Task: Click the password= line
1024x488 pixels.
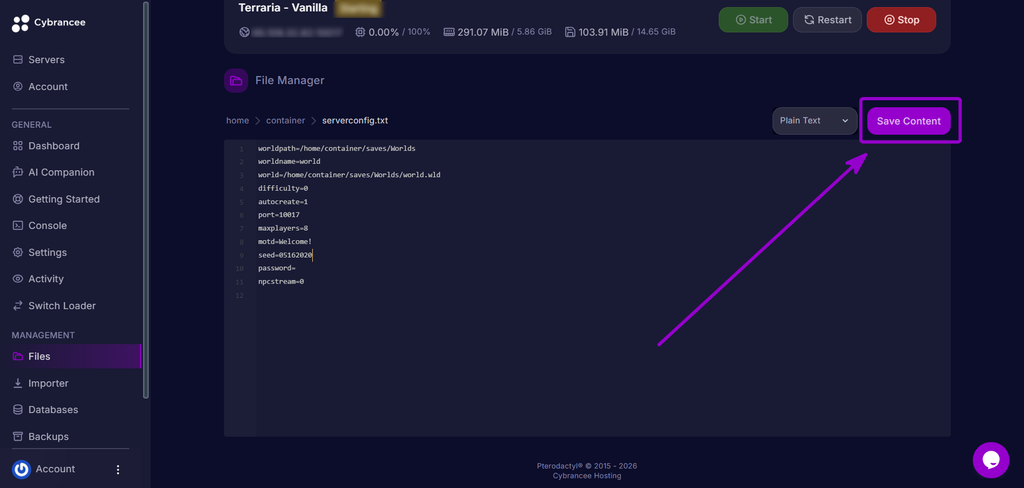Action: pos(277,268)
